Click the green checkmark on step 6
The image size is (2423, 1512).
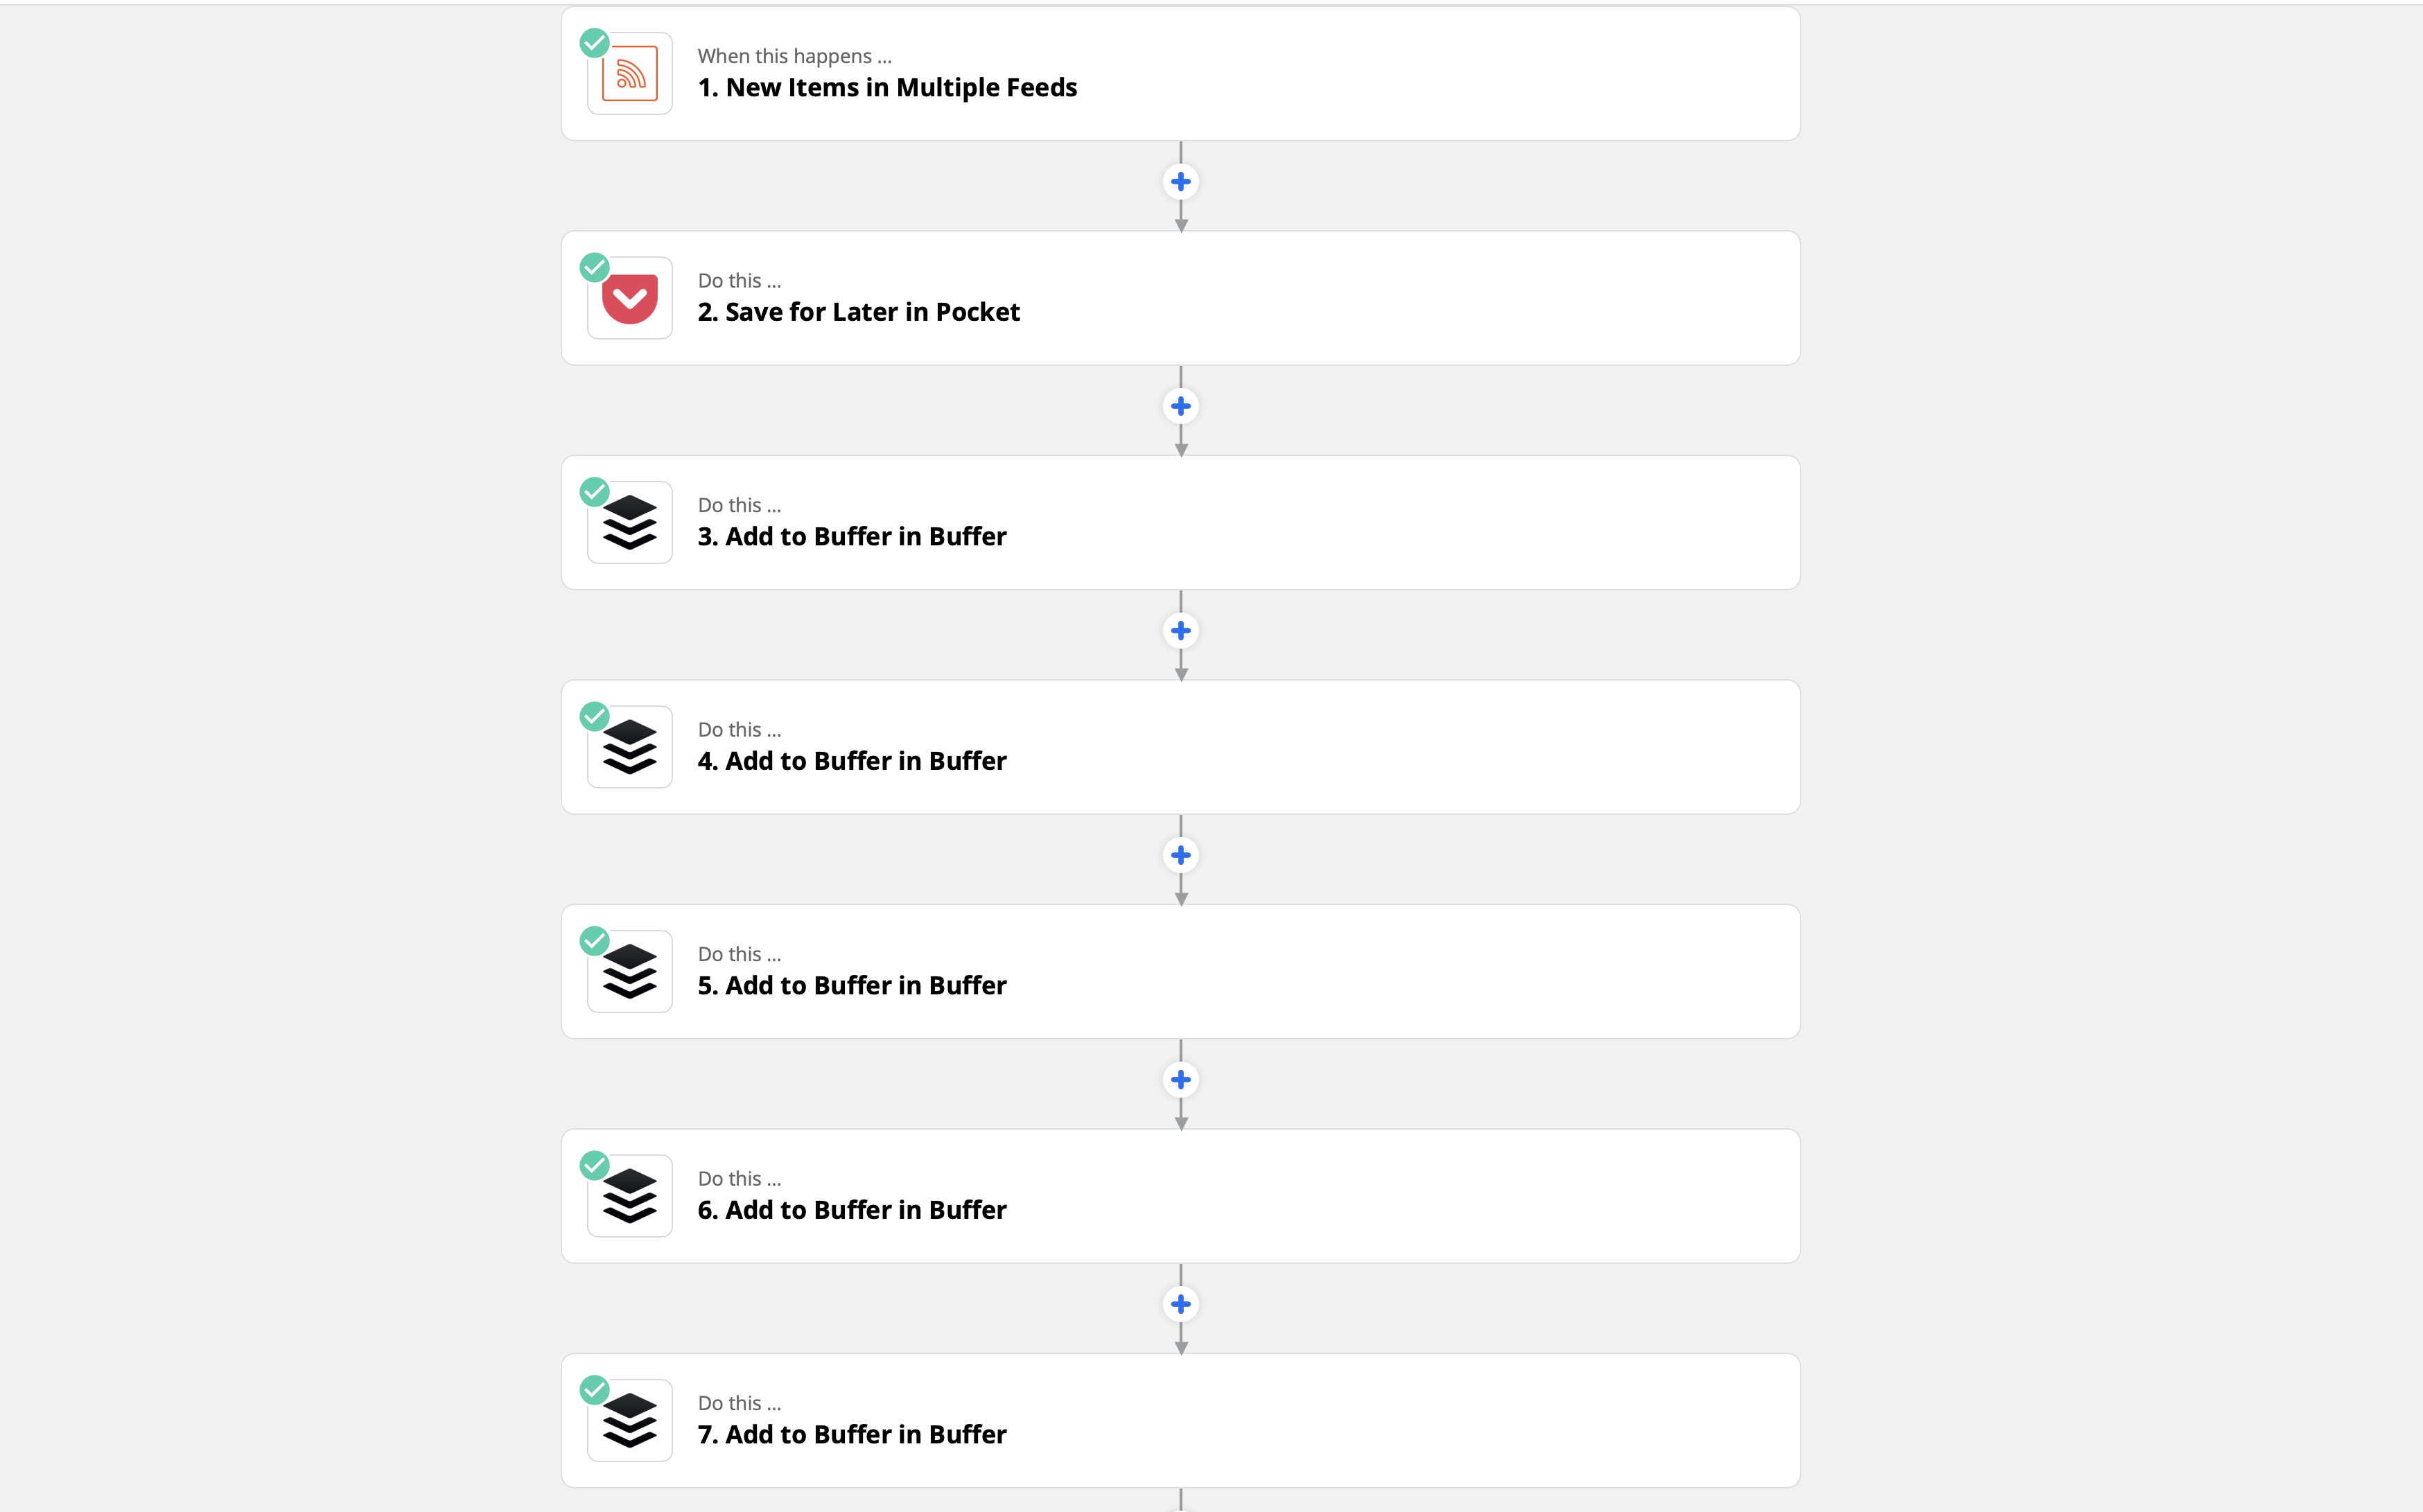coord(595,1166)
